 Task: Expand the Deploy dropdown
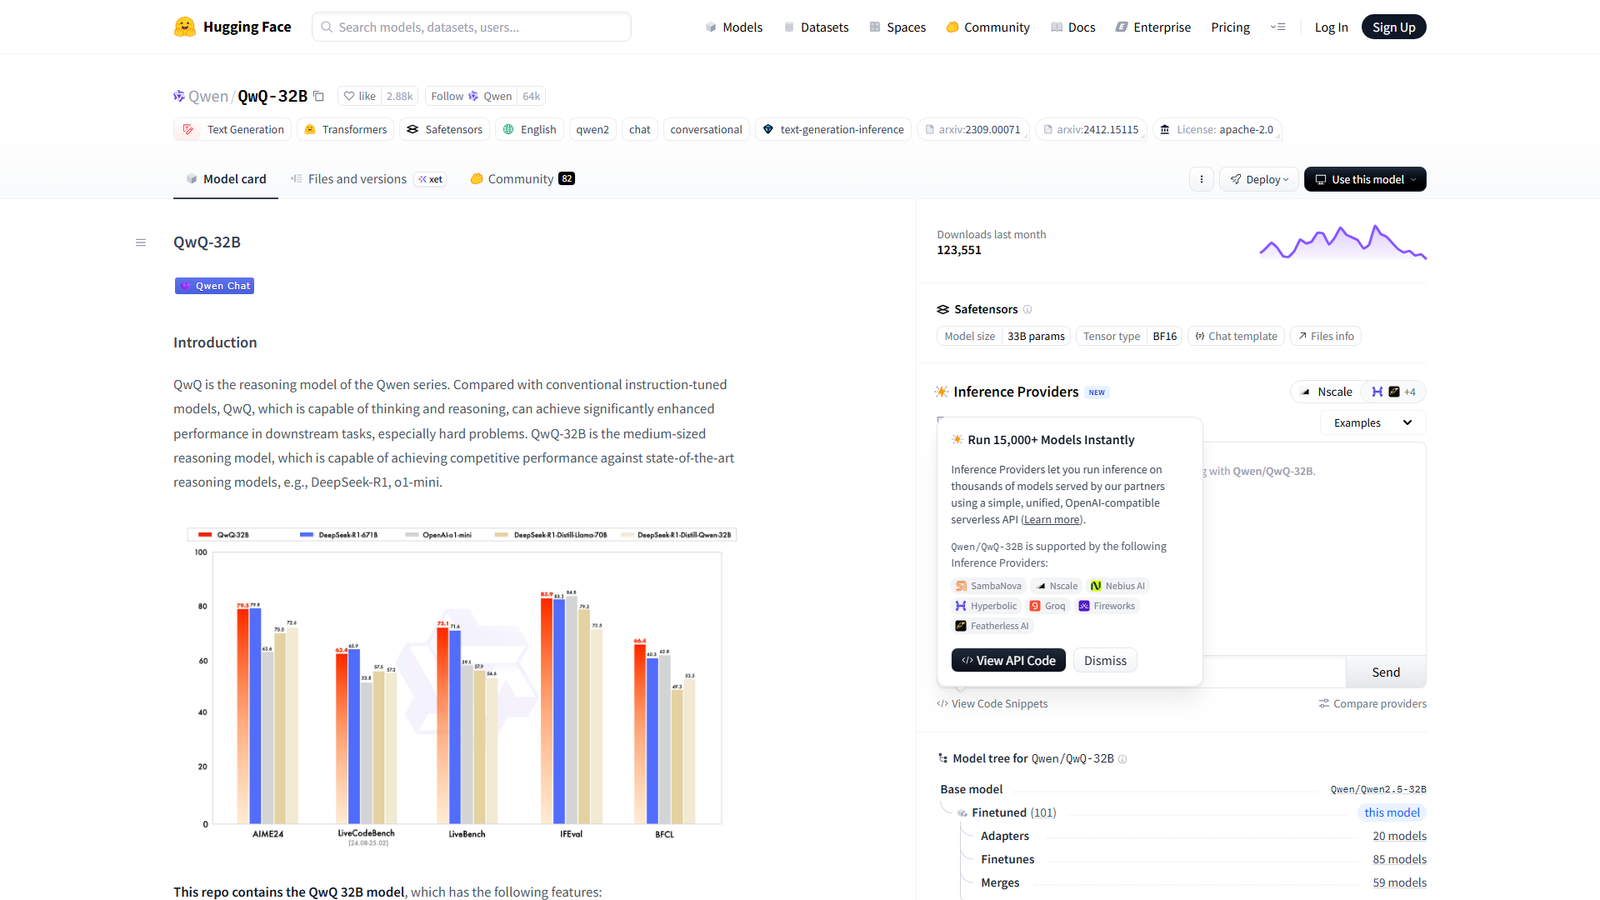(x=1258, y=179)
